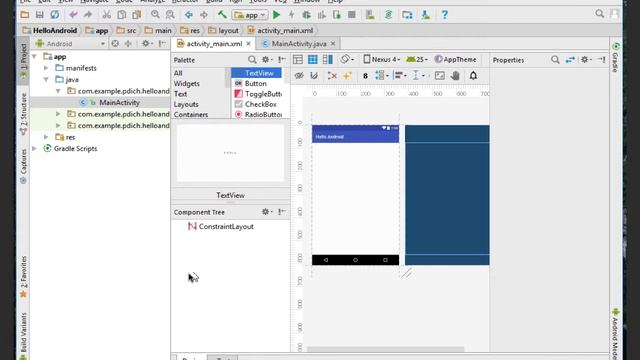Expand the manifests folder
640x360 pixels.
click(x=46, y=68)
